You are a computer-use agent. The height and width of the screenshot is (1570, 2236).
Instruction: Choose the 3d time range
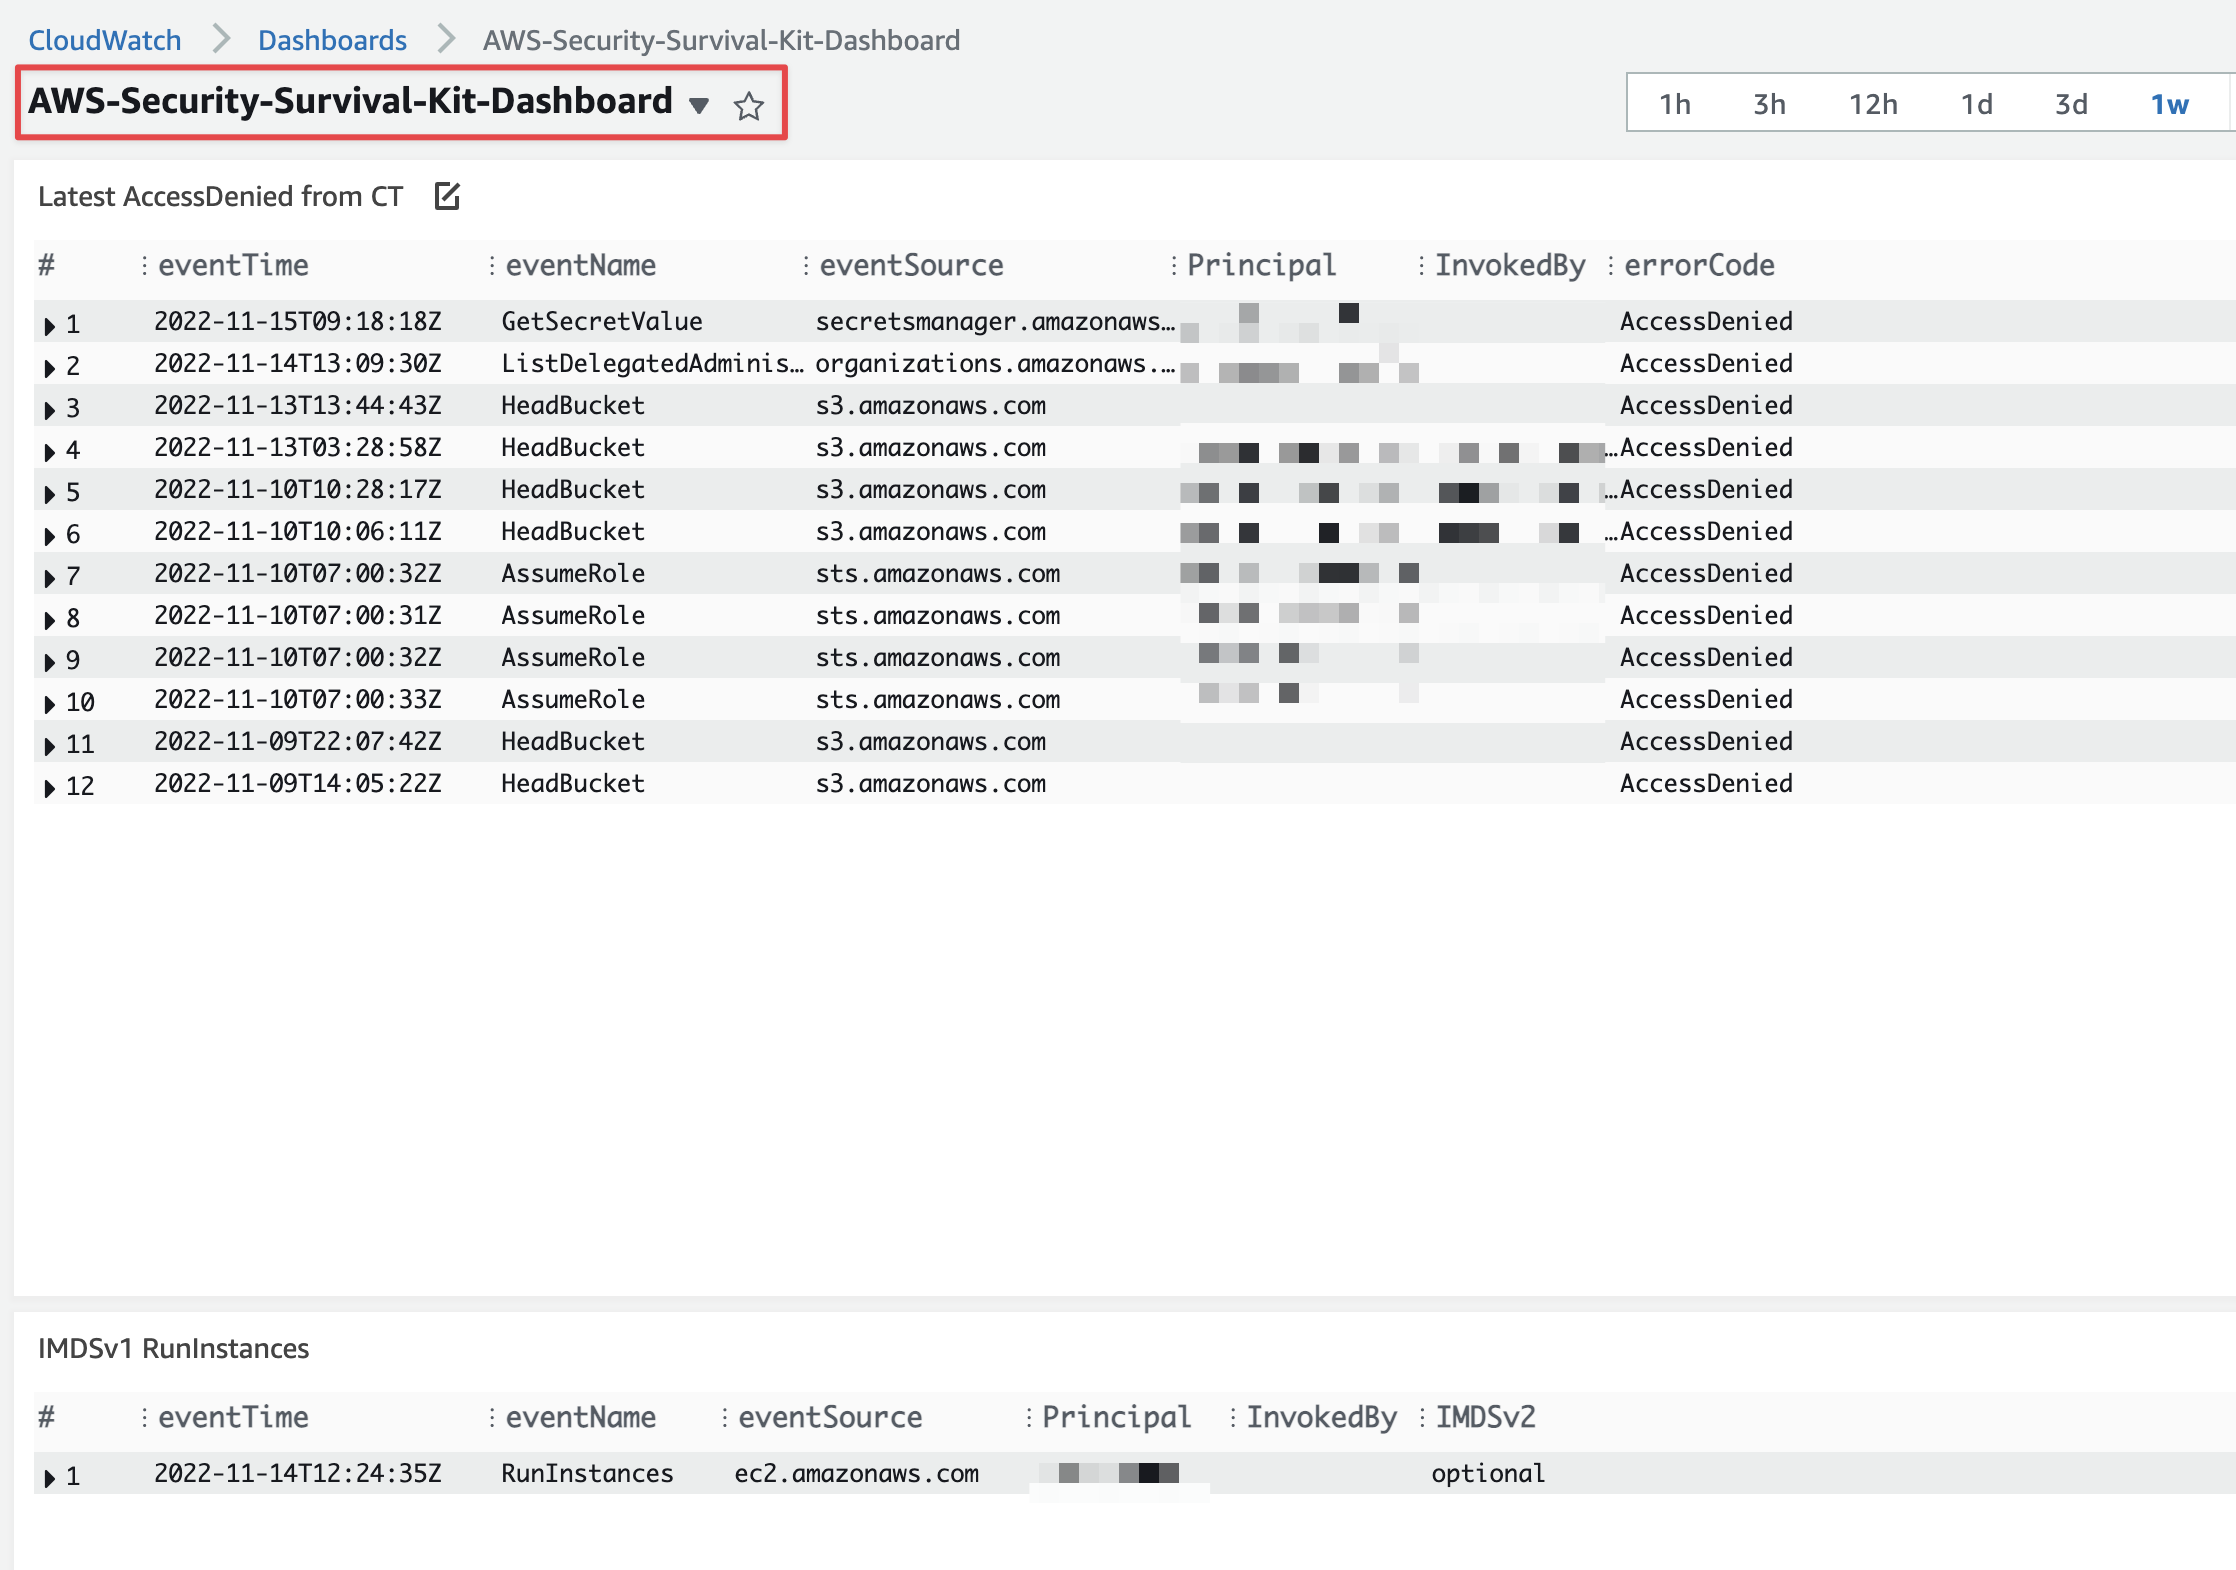point(2071,104)
